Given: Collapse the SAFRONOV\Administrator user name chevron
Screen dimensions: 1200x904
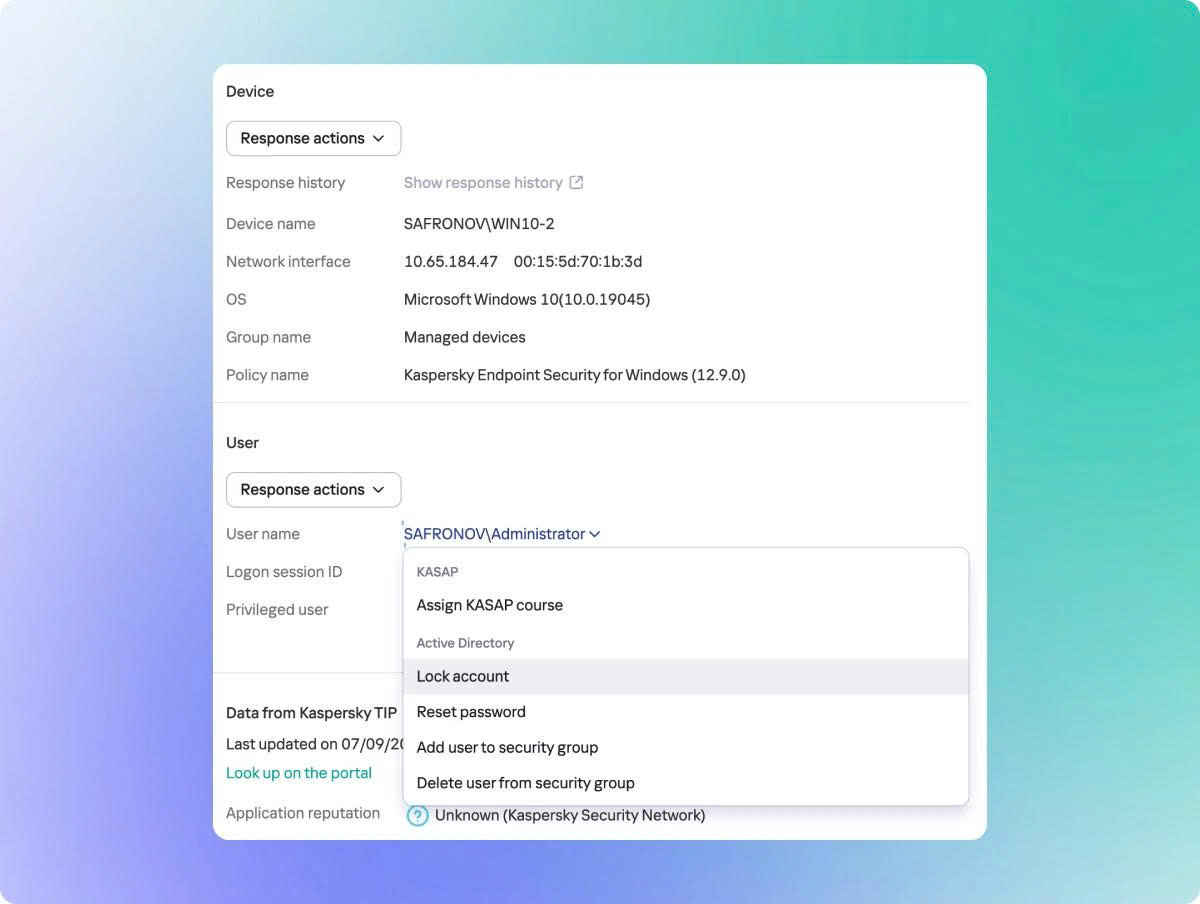Looking at the screenshot, I should pyautogui.click(x=595, y=534).
